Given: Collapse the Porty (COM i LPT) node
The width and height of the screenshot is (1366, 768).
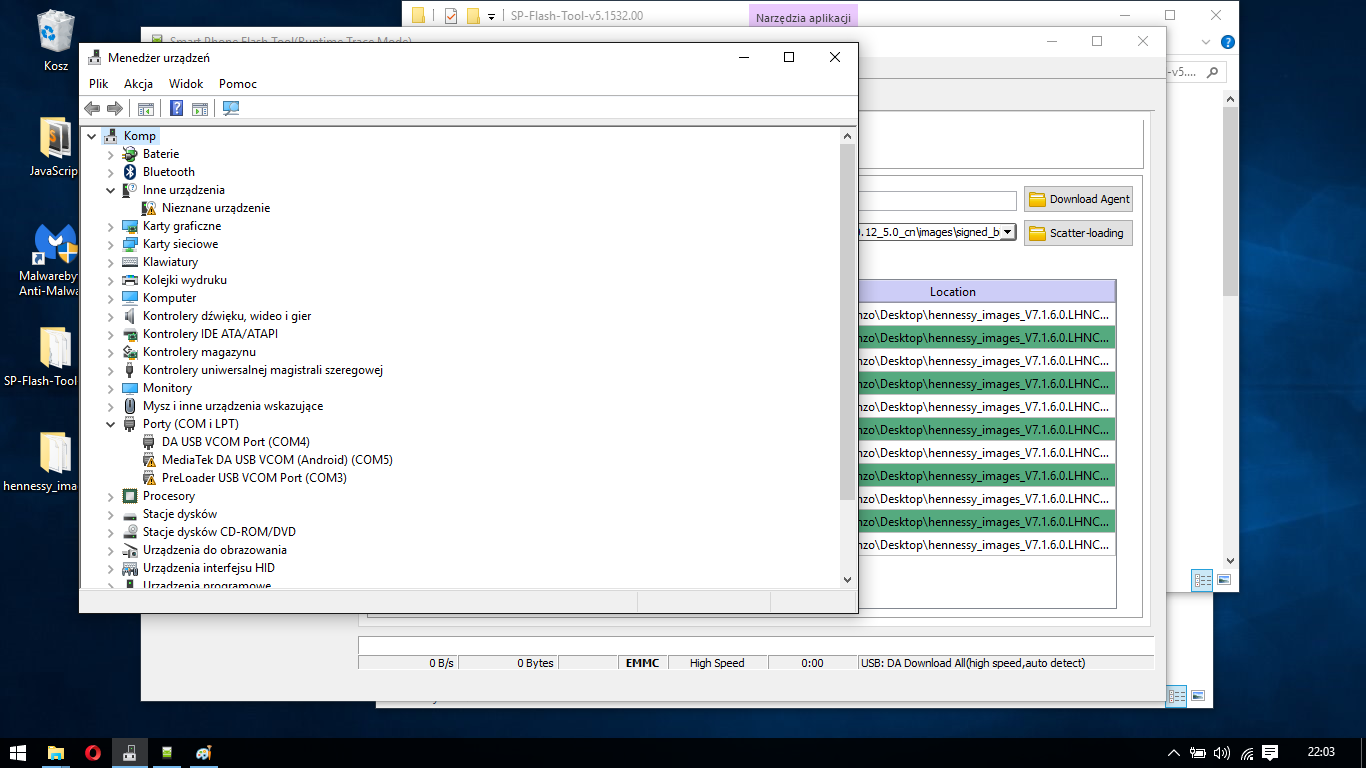Looking at the screenshot, I should pyautogui.click(x=111, y=424).
